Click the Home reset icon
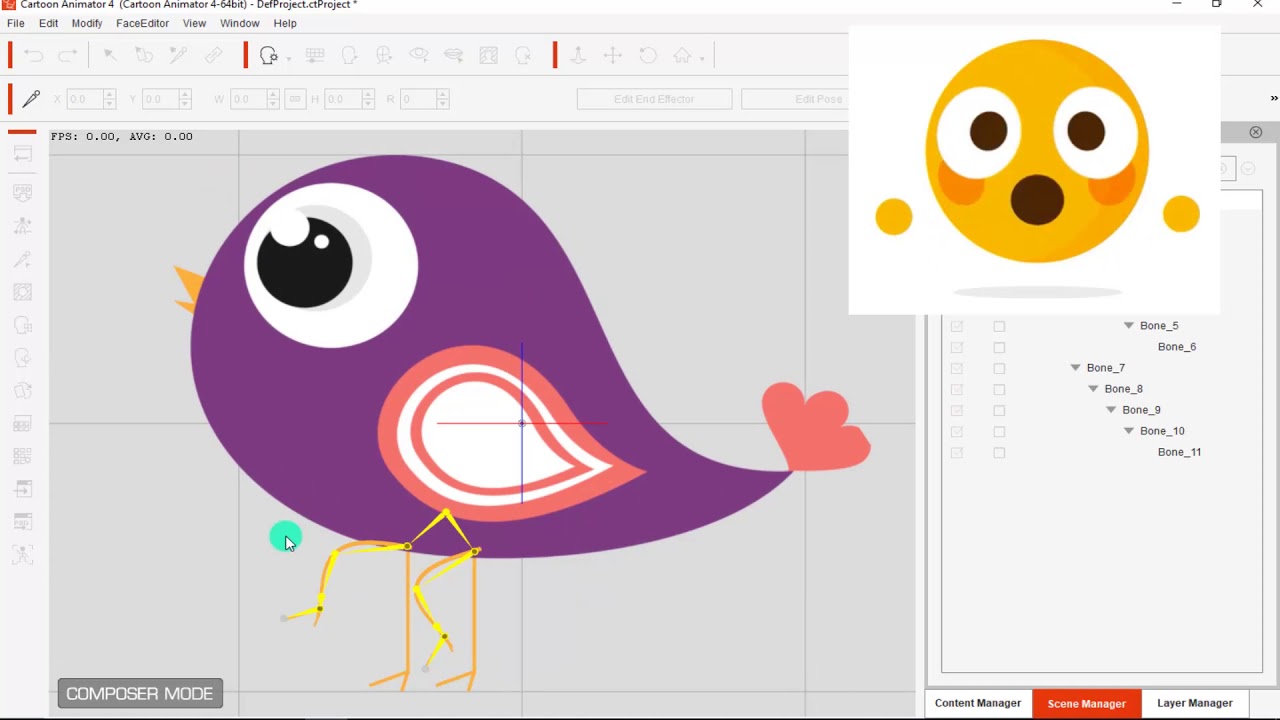 coord(682,56)
